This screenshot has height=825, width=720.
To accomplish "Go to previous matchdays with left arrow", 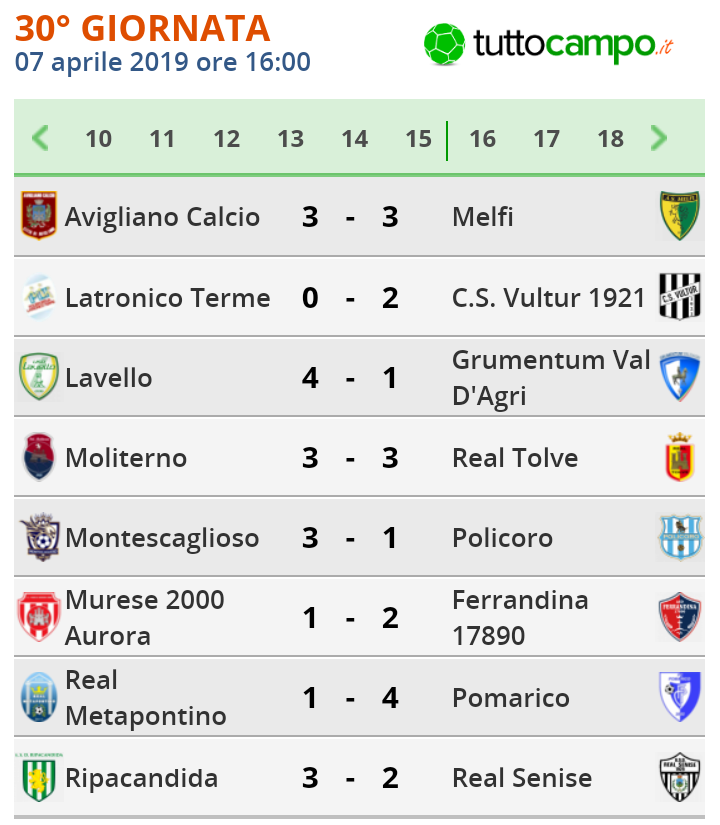I will coord(40,138).
